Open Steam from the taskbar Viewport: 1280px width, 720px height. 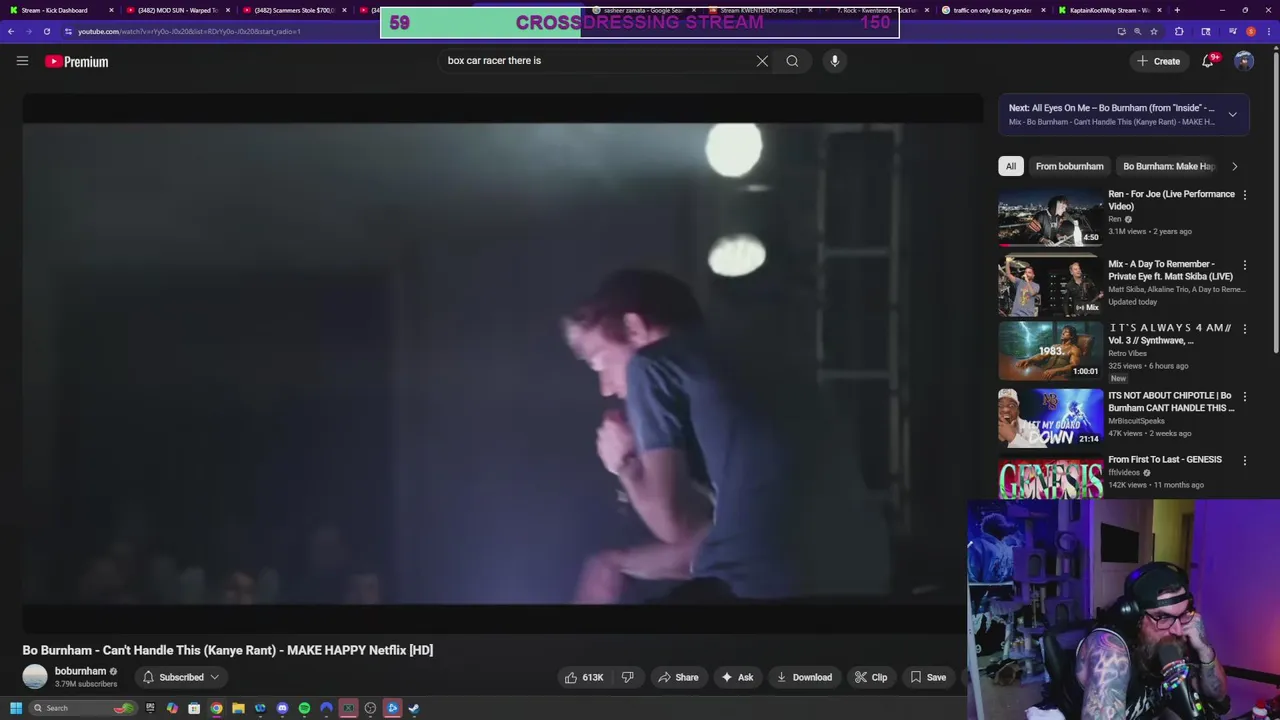click(x=414, y=708)
